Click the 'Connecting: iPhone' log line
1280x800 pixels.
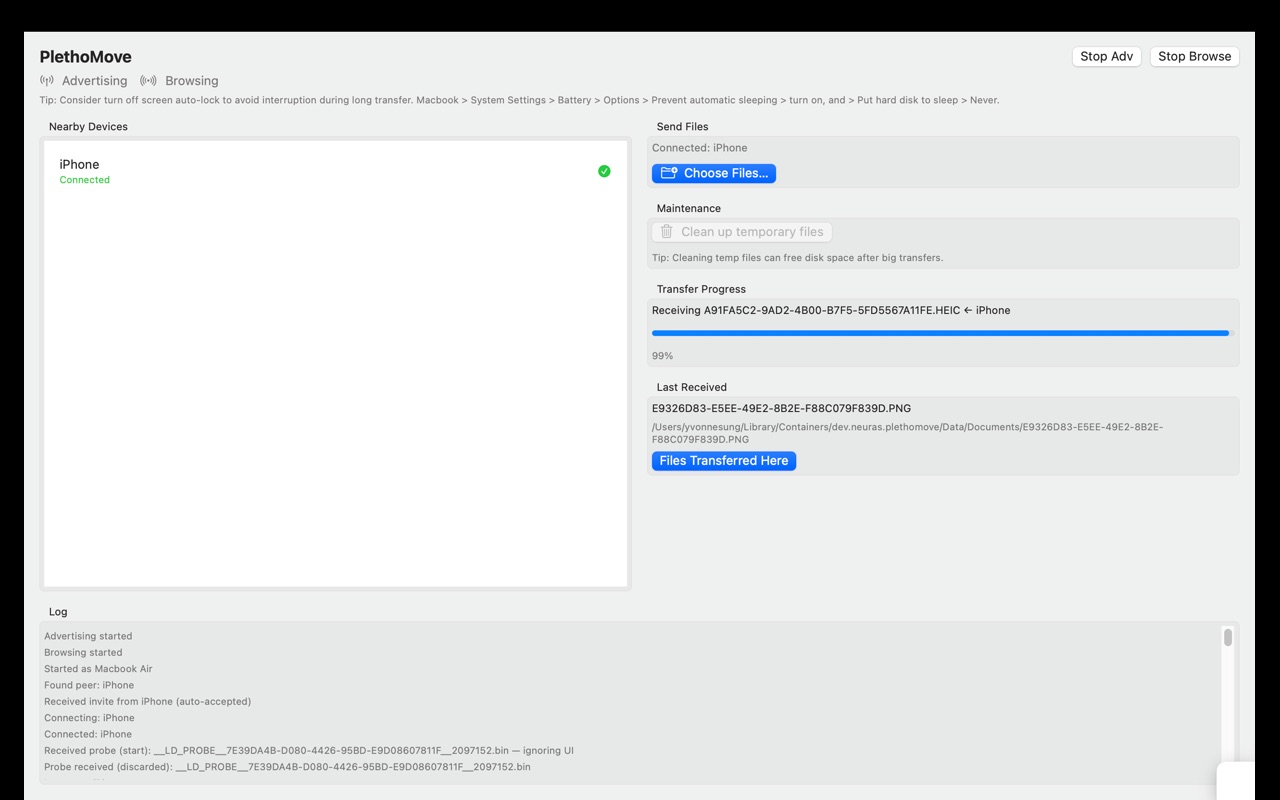89,718
